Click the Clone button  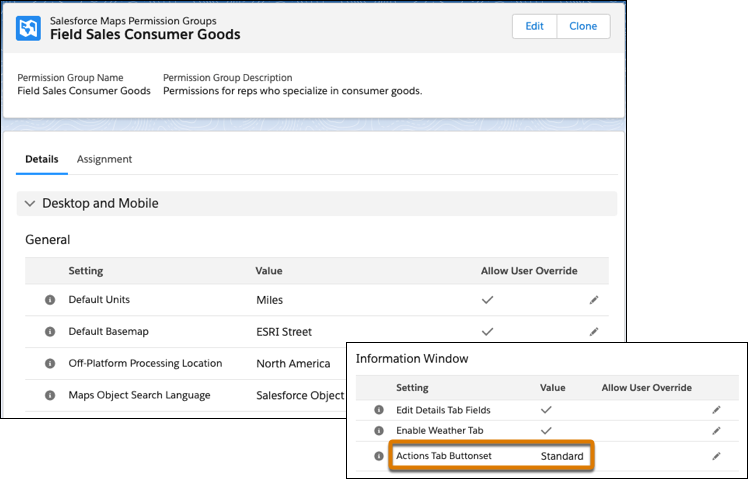tap(583, 26)
